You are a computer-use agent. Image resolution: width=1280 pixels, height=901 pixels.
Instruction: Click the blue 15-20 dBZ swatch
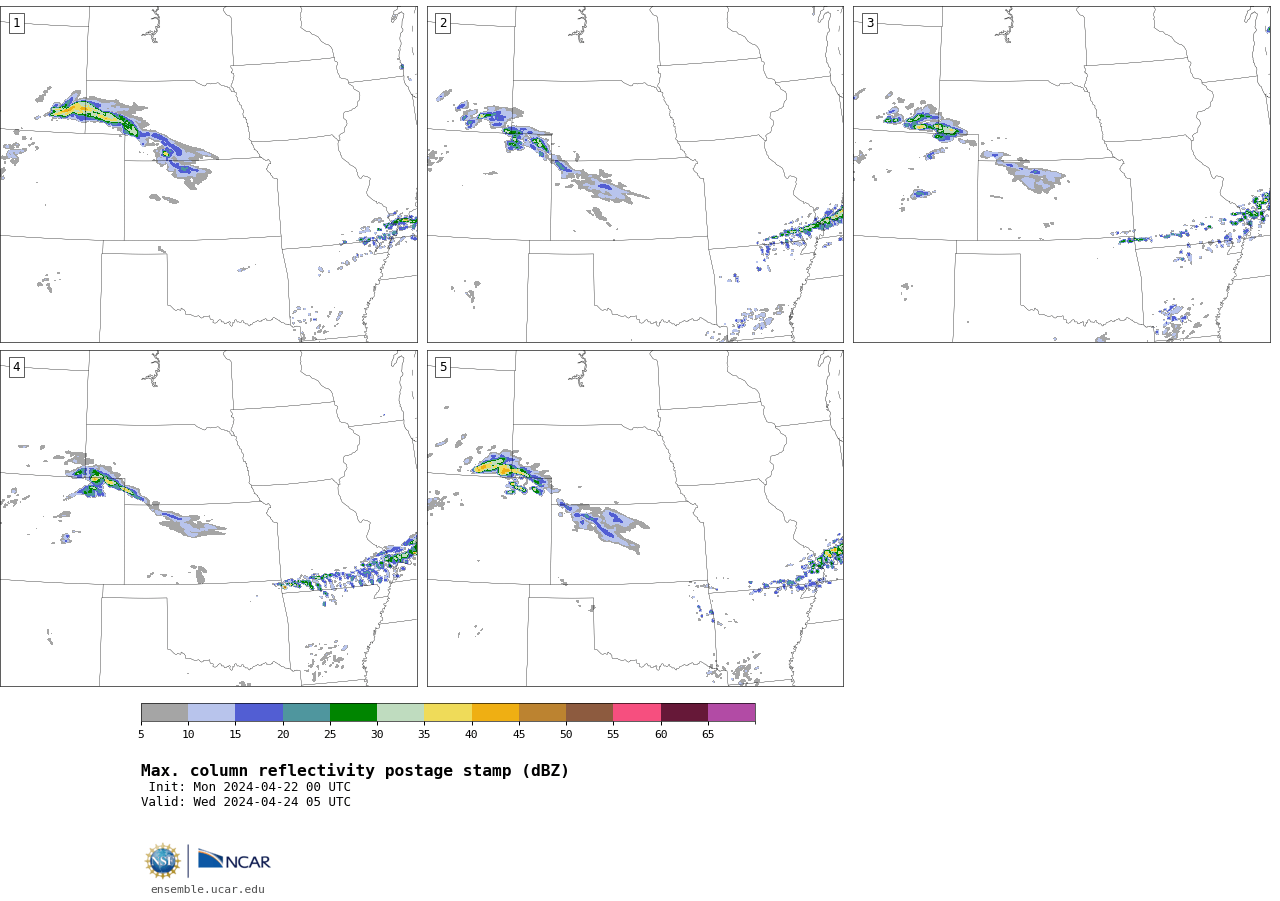[x=259, y=712]
